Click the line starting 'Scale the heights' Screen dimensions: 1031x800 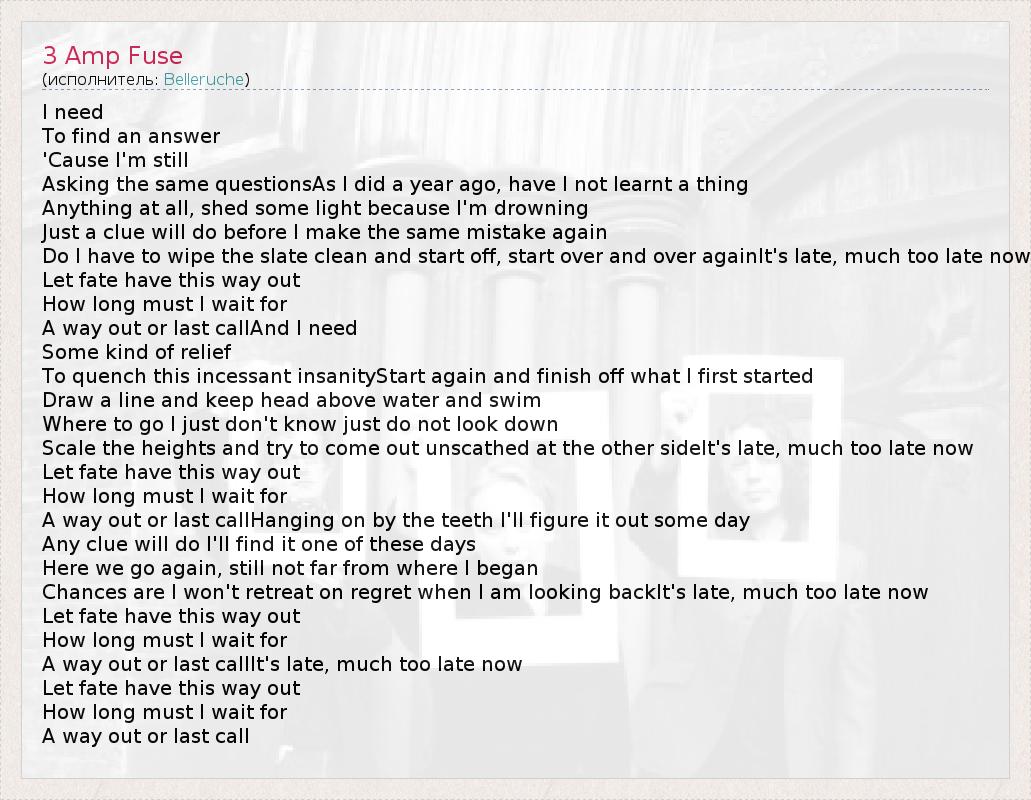[x=507, y=448]
